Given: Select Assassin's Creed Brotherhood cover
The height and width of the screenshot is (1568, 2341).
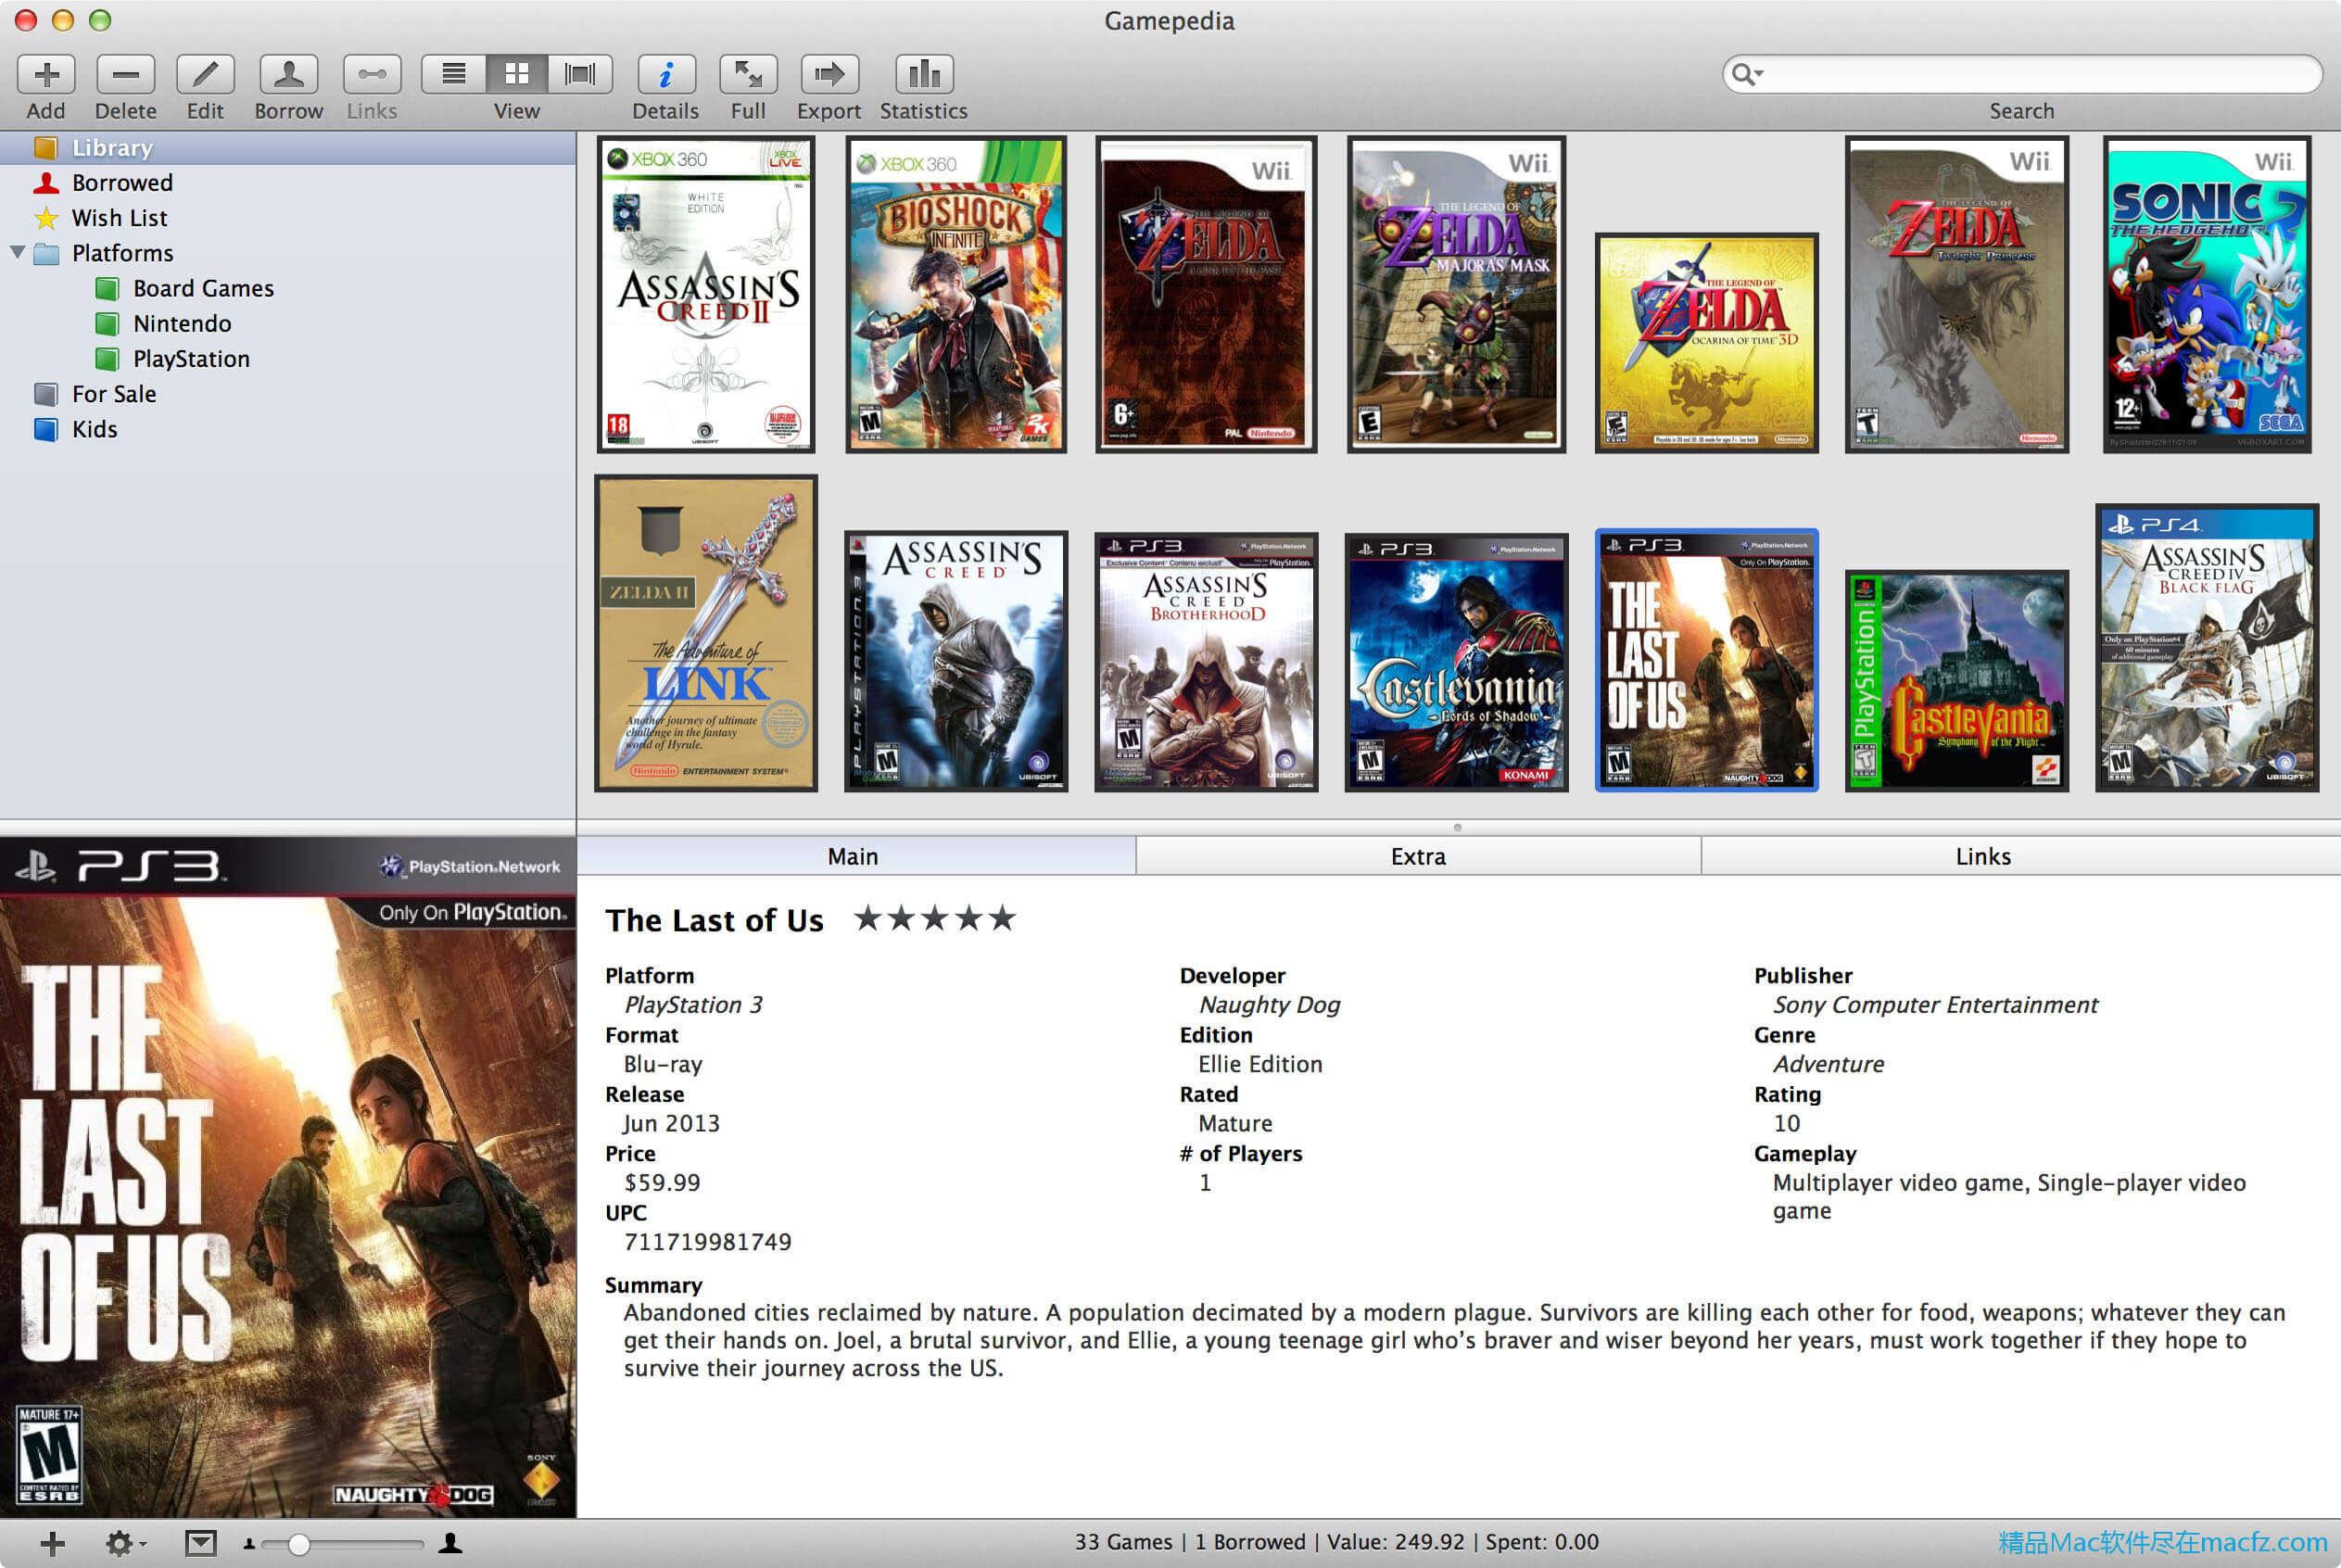Looking at the screenshot, I should click(1206, 662).
